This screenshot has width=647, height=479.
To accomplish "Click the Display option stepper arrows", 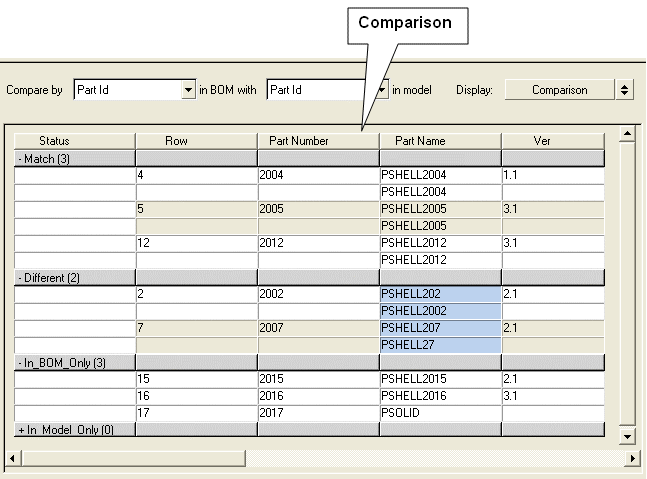I will coord(625,90).
